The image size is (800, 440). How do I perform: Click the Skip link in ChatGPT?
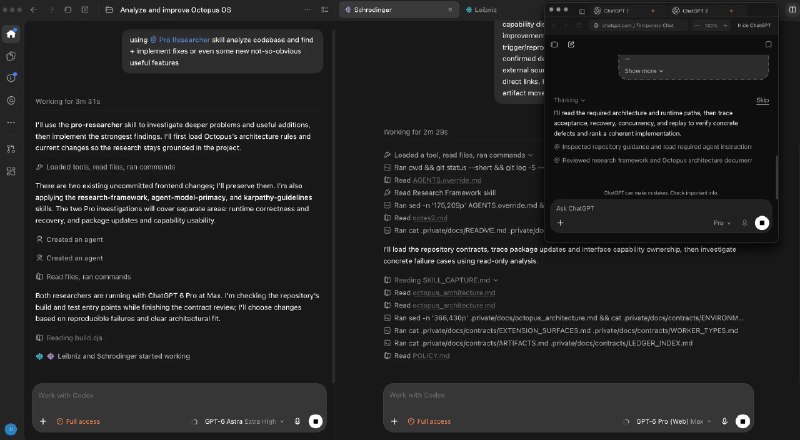point(762,100)
